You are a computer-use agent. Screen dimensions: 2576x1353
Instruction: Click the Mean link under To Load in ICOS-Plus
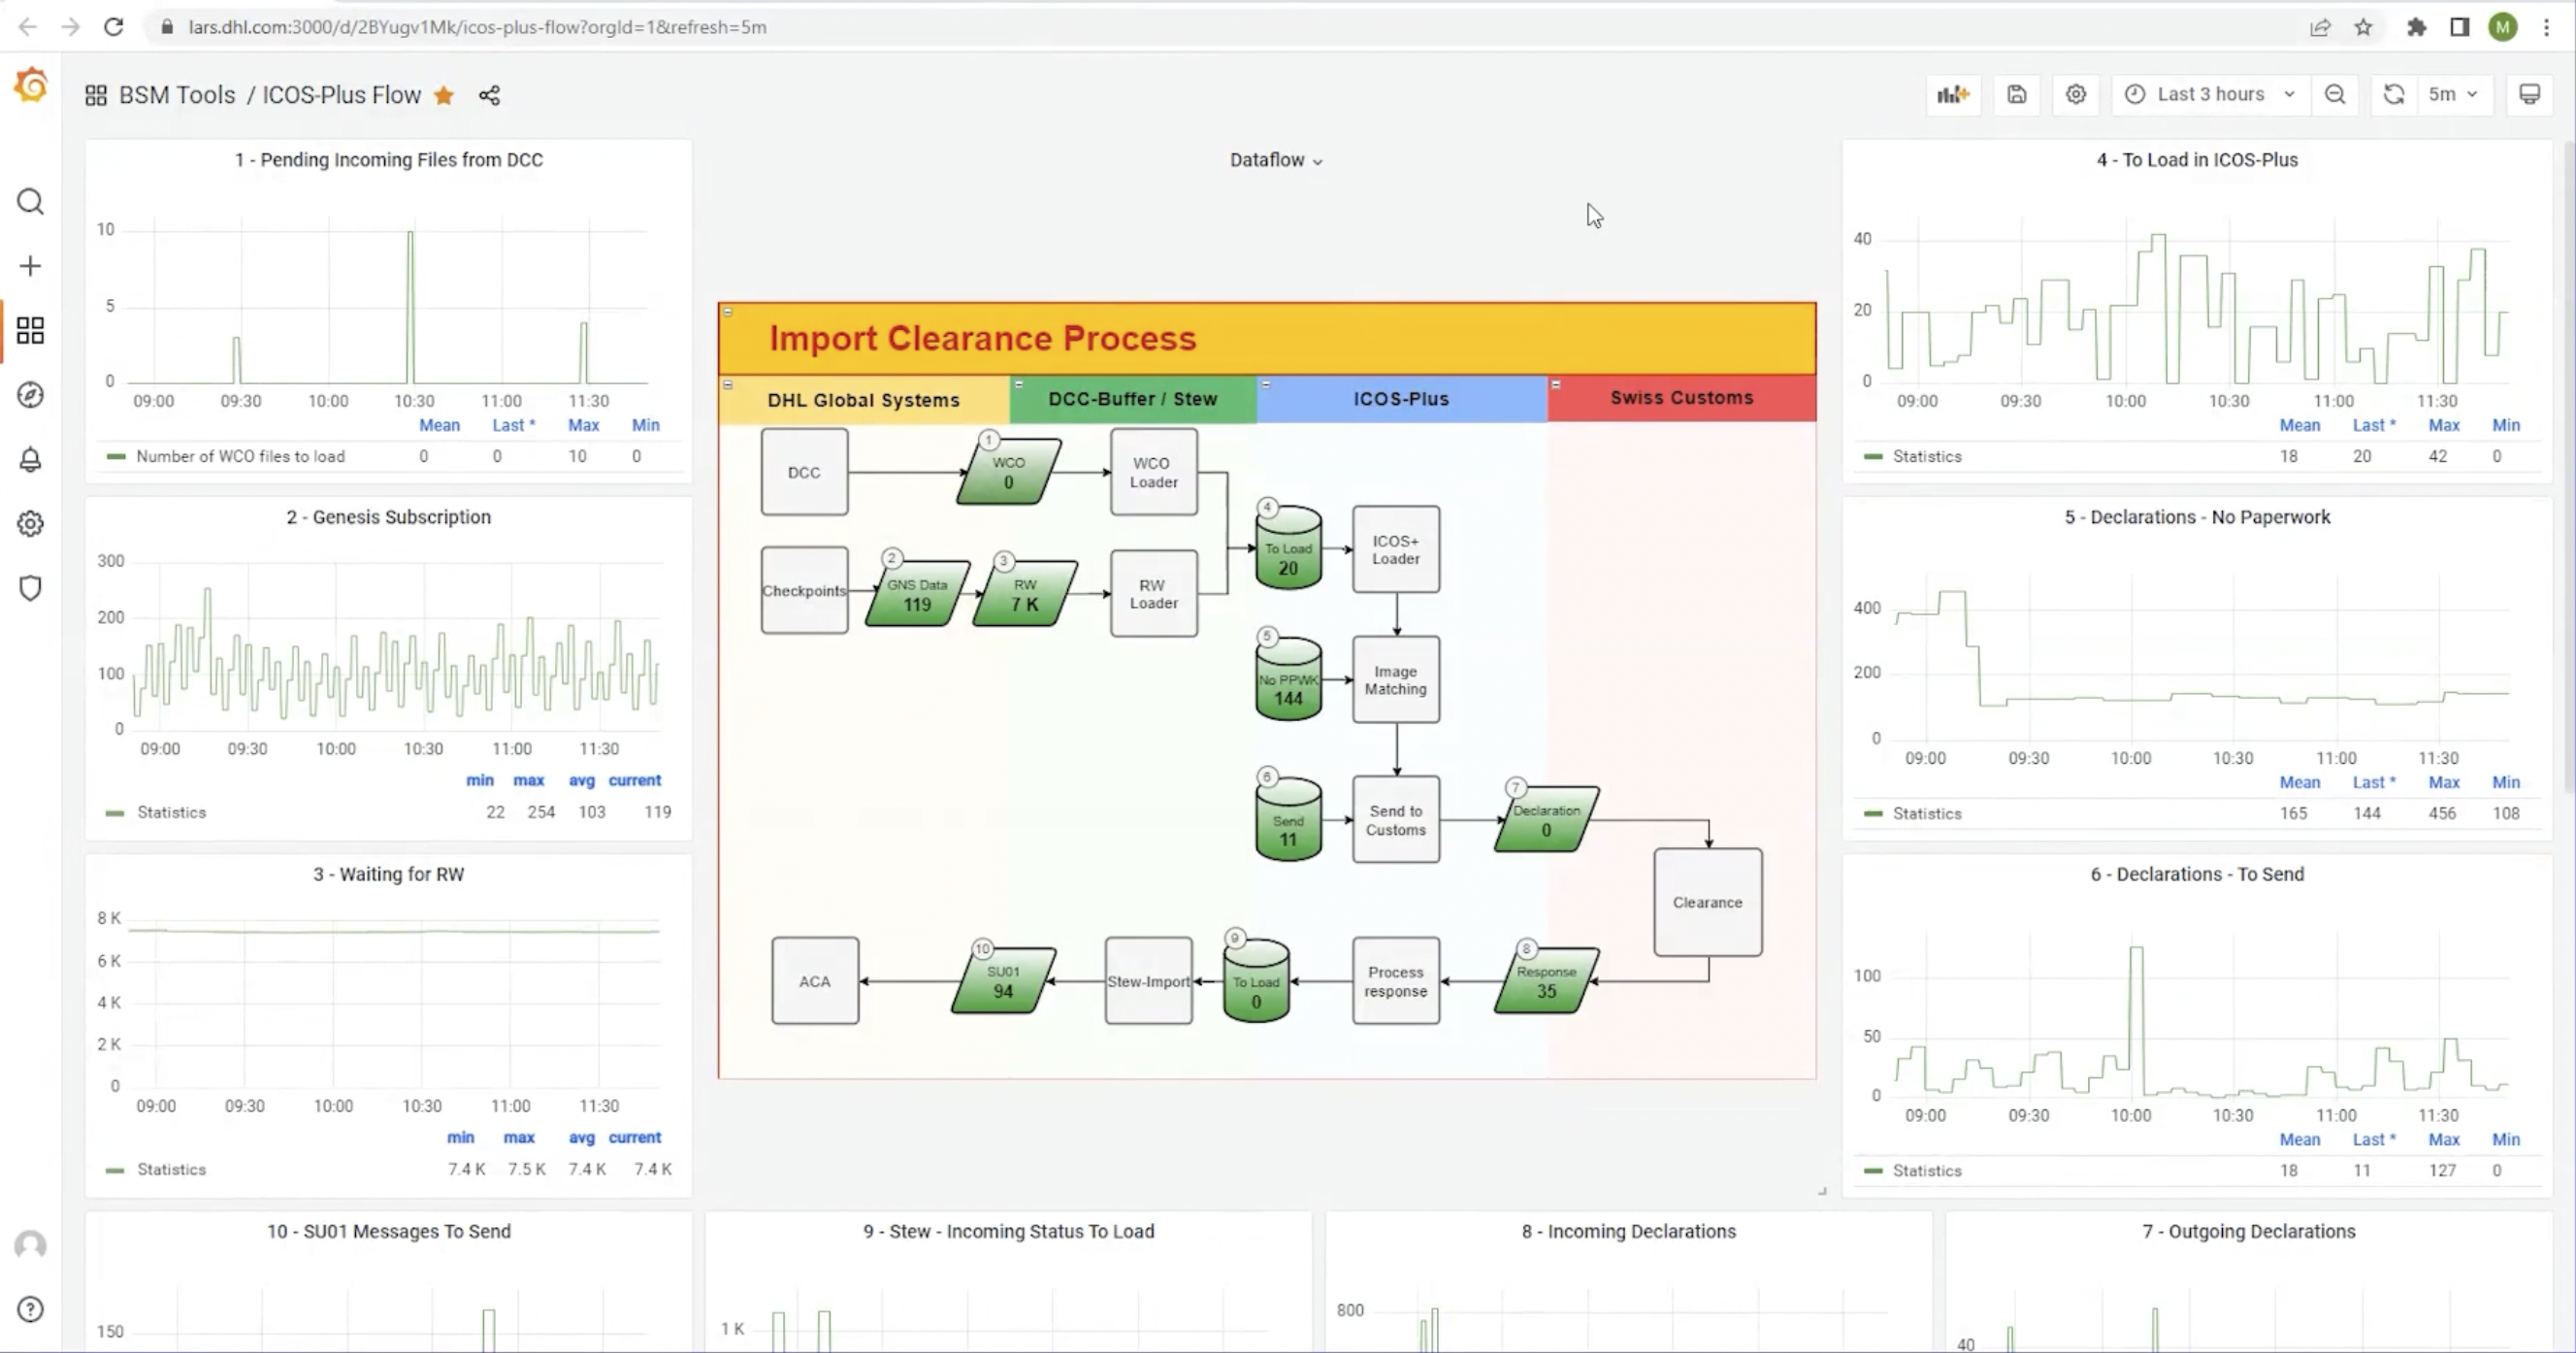[2299, 424]
